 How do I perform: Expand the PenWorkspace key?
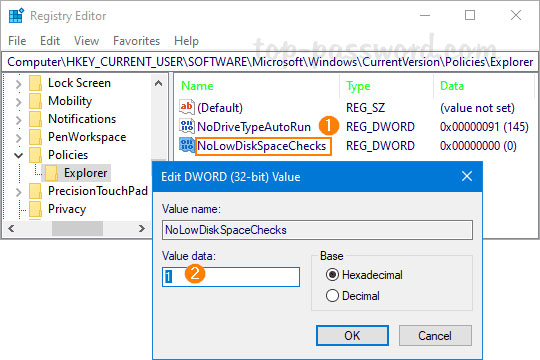19,137
